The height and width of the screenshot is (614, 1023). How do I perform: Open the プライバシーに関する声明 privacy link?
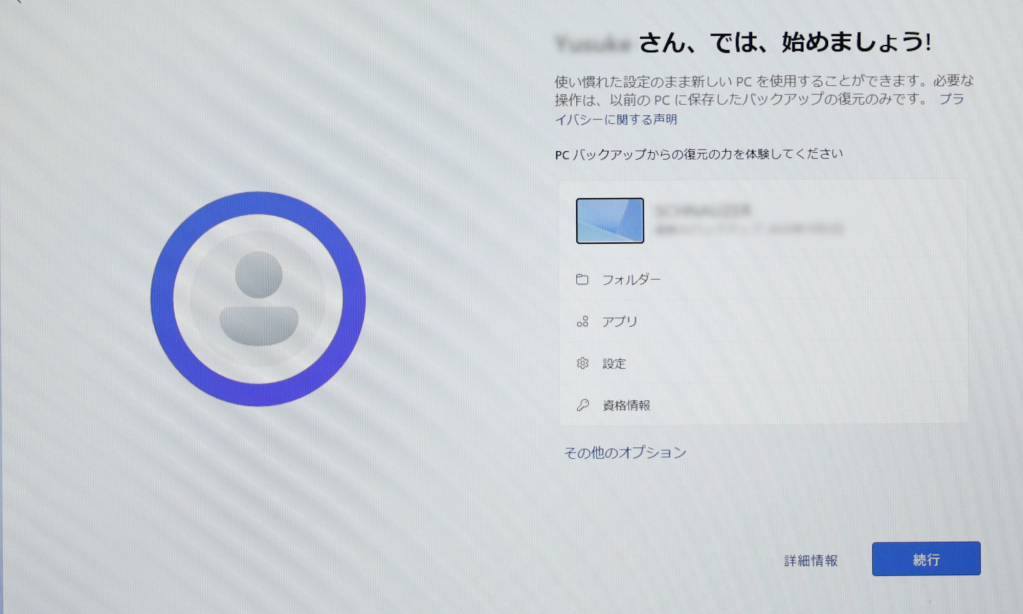[616, 119]
